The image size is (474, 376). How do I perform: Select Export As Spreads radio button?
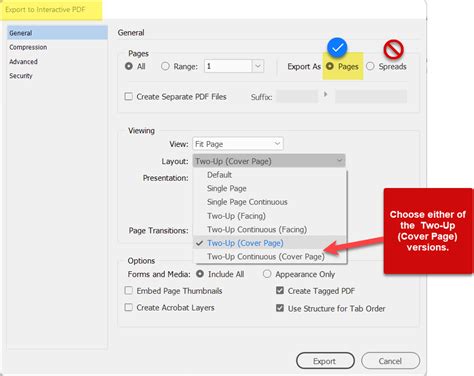coord(370,66)
